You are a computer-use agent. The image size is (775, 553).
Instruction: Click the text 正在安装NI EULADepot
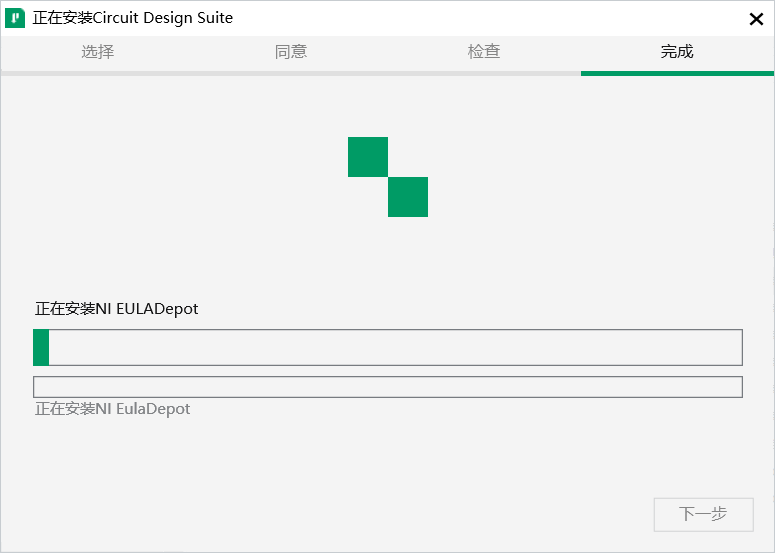(x=117, y=309)
